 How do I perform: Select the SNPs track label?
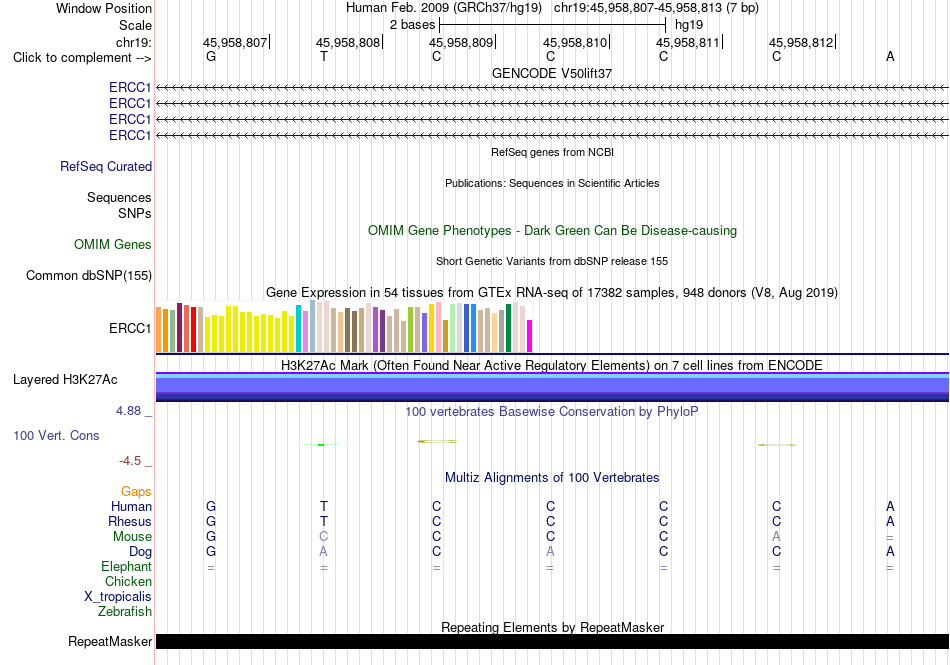click(135, 213)
